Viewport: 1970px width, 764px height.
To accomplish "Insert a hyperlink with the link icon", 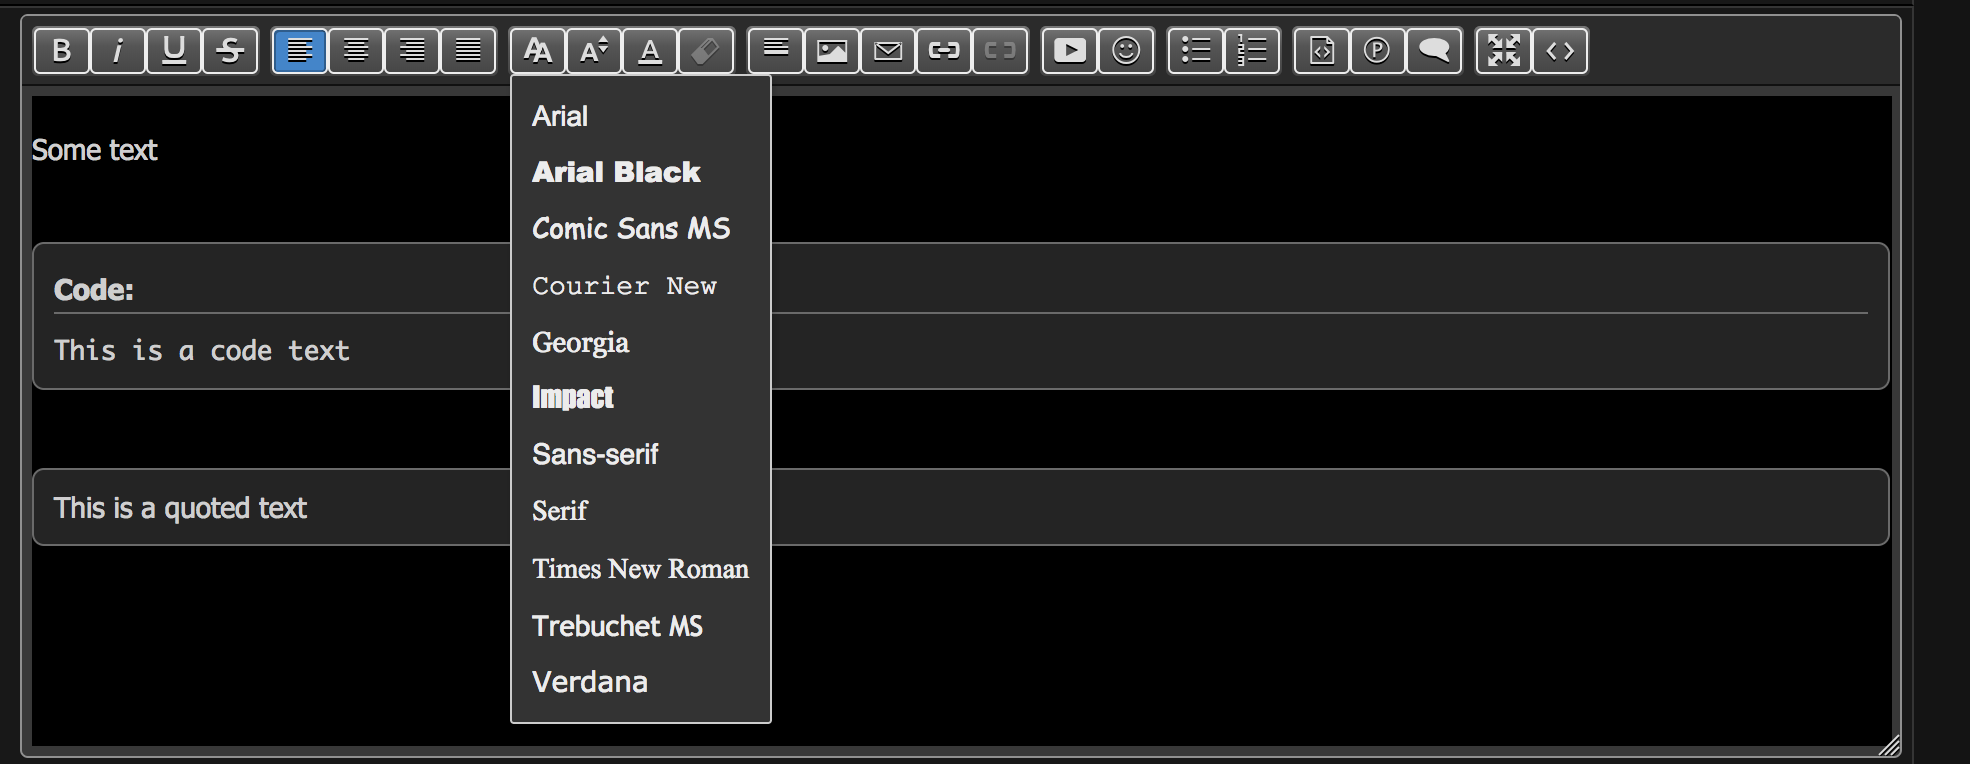I will pos(944,50).
